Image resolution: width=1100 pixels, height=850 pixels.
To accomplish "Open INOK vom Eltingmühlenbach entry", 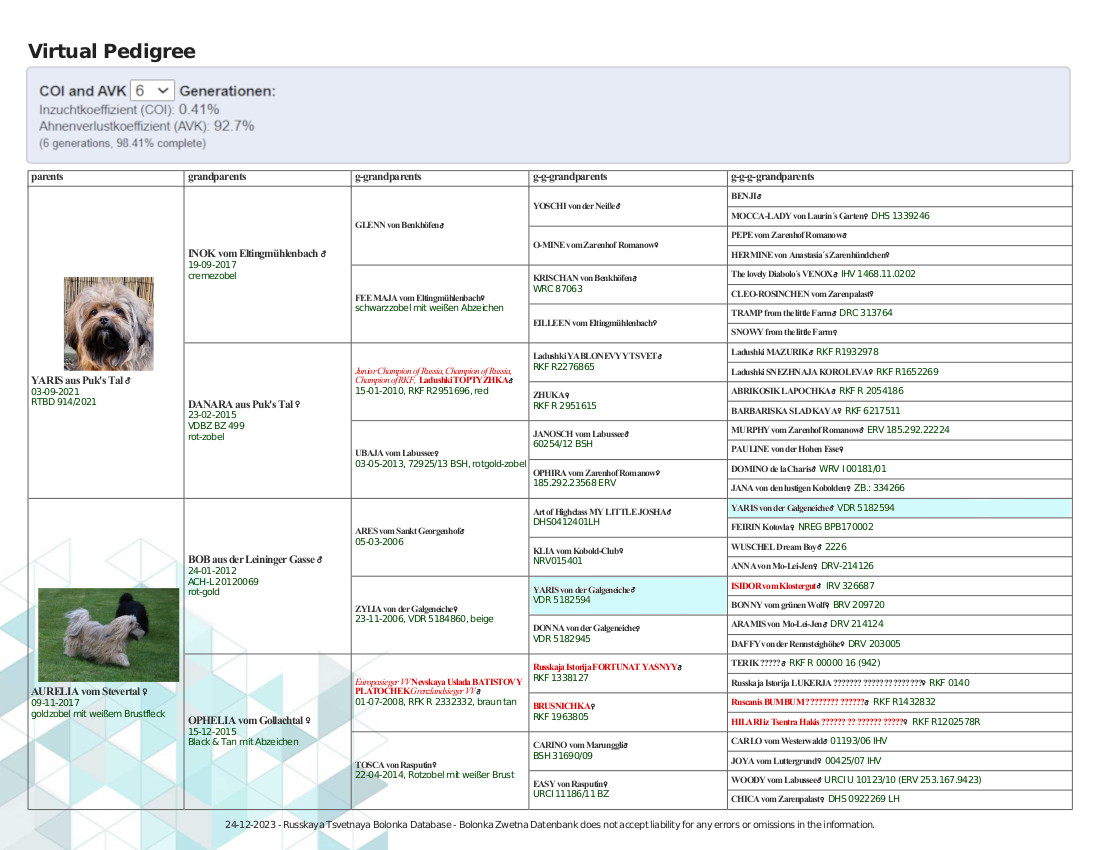I will 257,253.
